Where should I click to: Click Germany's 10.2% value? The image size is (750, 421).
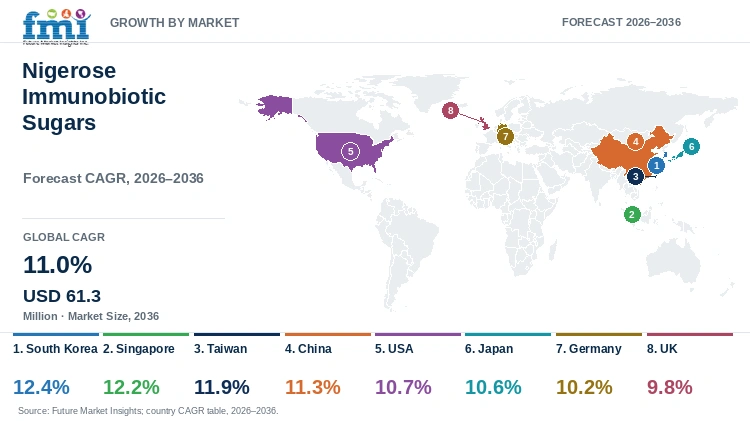[584, 387]
